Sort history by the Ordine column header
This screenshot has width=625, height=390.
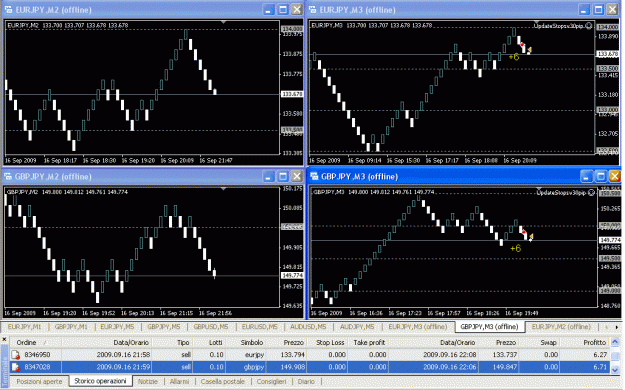(35, 343)
